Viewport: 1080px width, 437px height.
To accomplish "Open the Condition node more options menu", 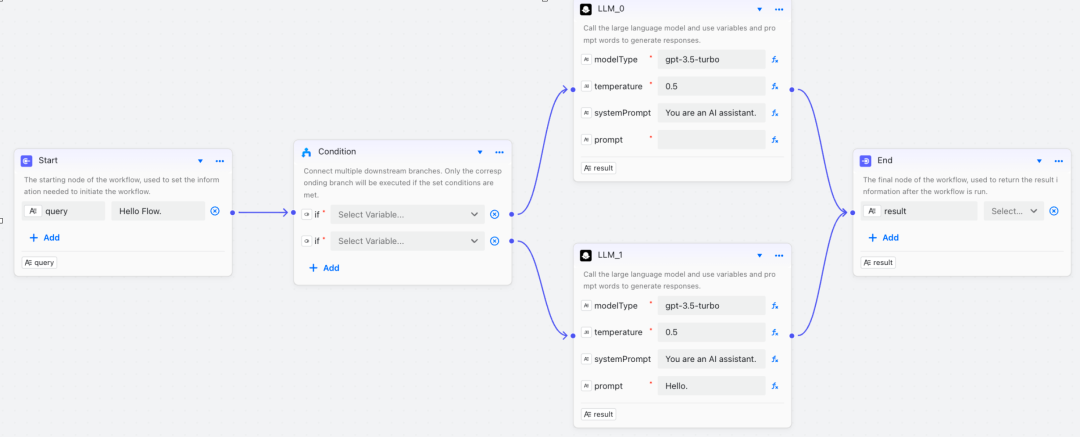I will pyautogui.click(x=499, y=152).
